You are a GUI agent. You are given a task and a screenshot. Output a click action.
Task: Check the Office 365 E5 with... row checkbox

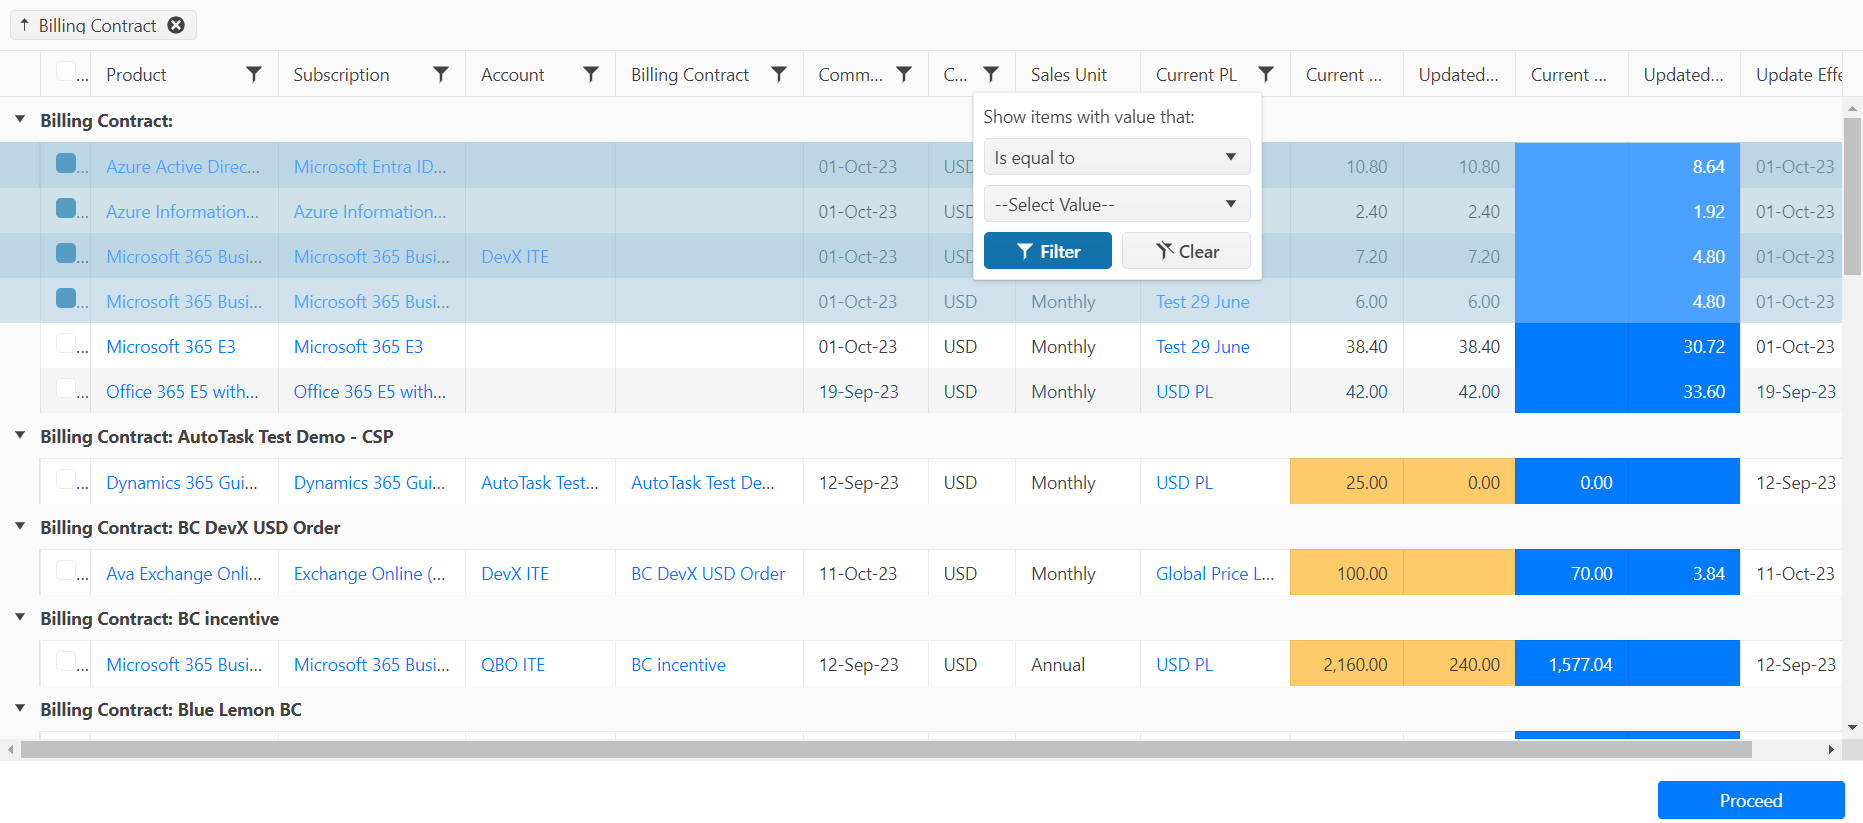click(x=66, y=388)
